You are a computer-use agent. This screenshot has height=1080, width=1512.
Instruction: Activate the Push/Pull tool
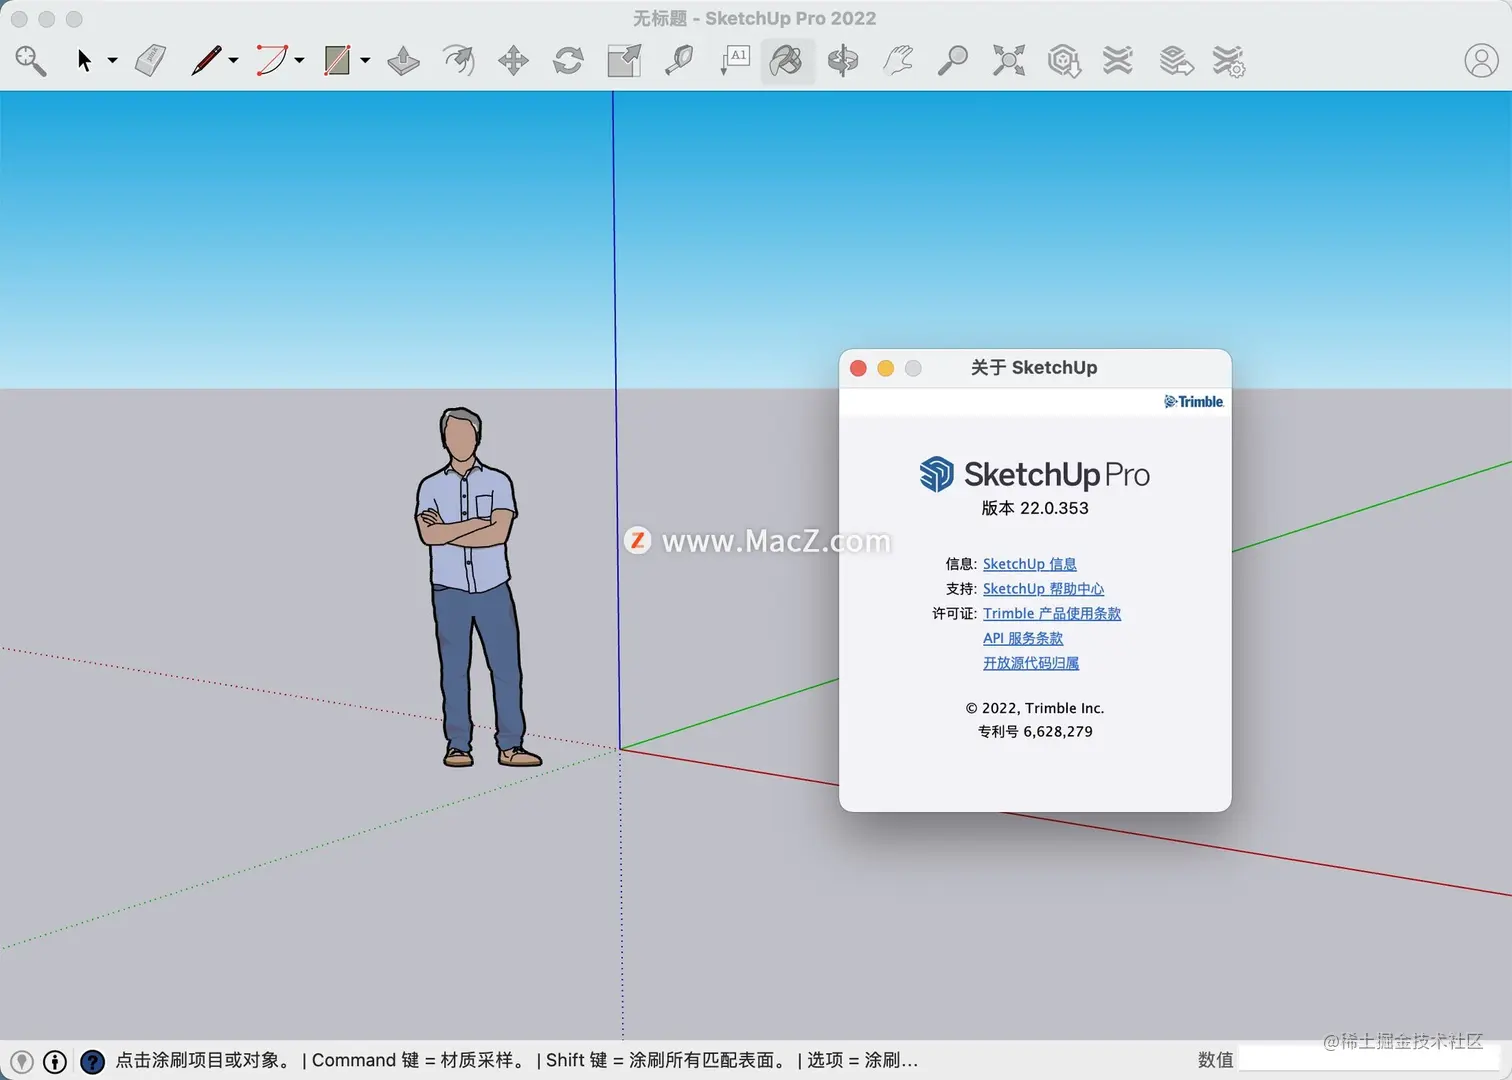[x=403, y=61]
